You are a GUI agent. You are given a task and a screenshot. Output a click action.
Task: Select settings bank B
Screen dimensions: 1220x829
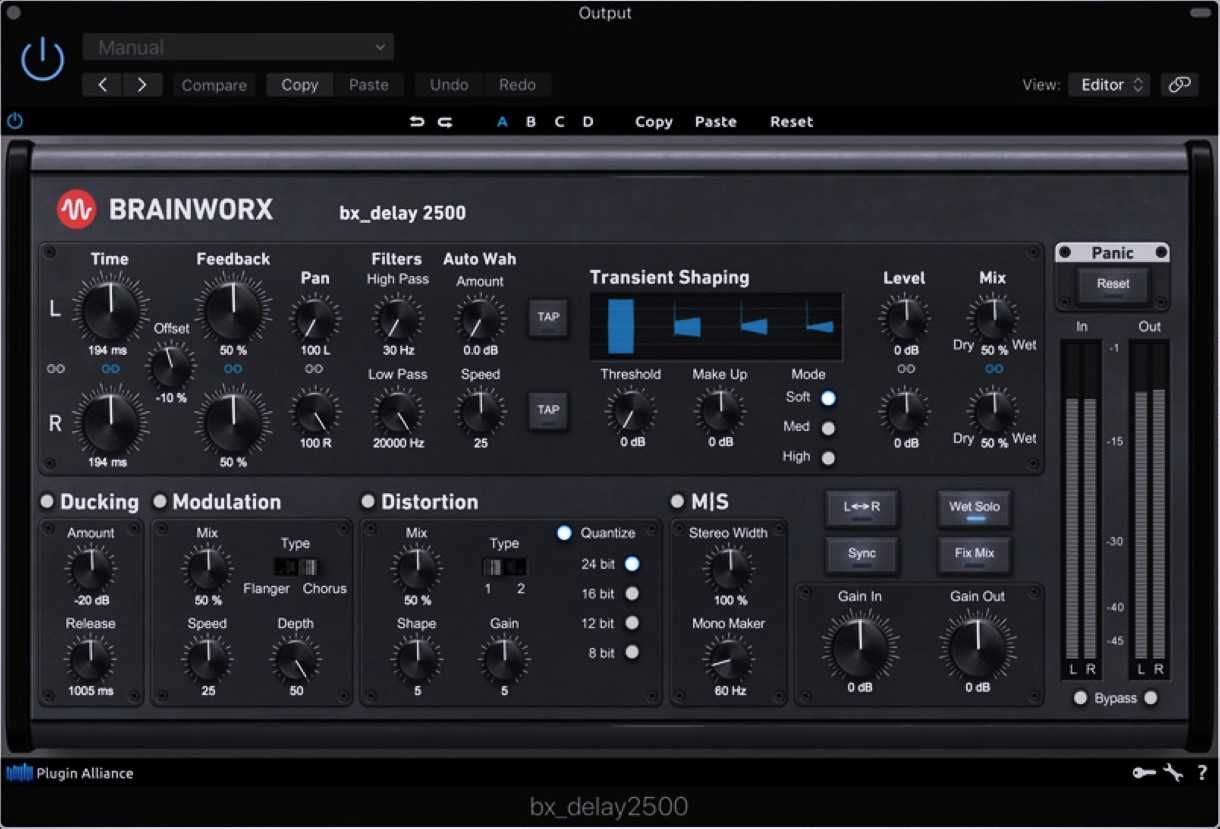point(531,122)
